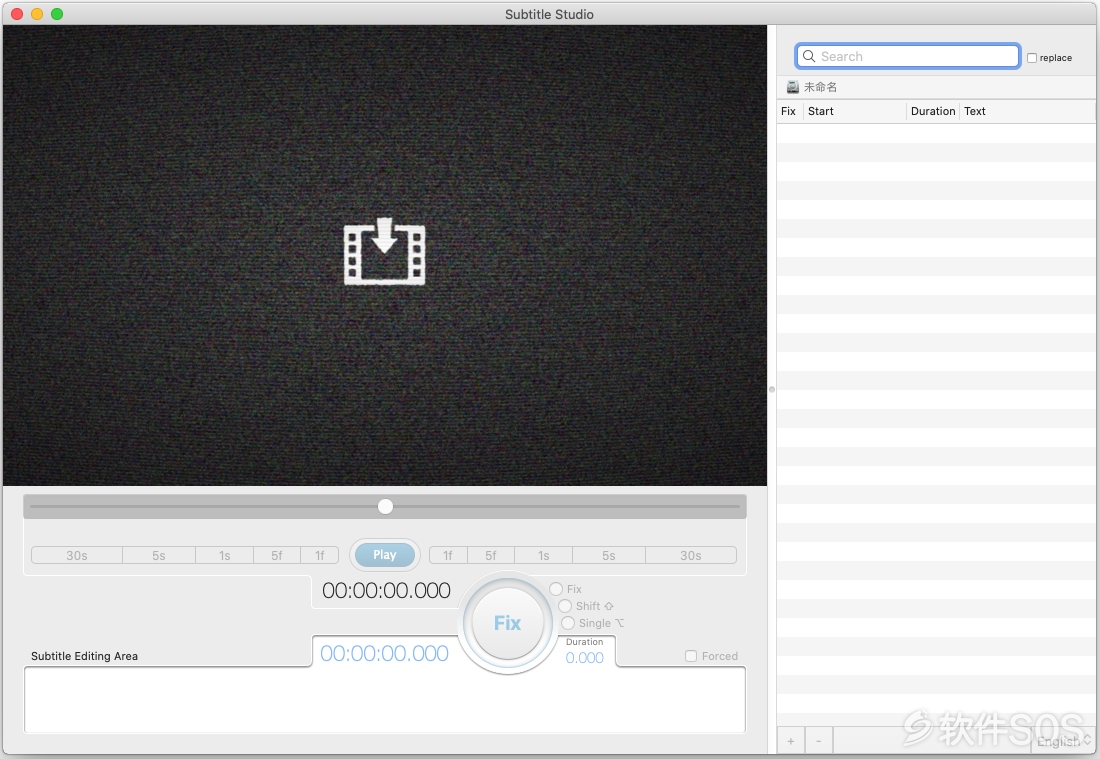Step forward 5s
Image resolution: width=1100 pixels, height=759 pixels.
coord(609,556)
